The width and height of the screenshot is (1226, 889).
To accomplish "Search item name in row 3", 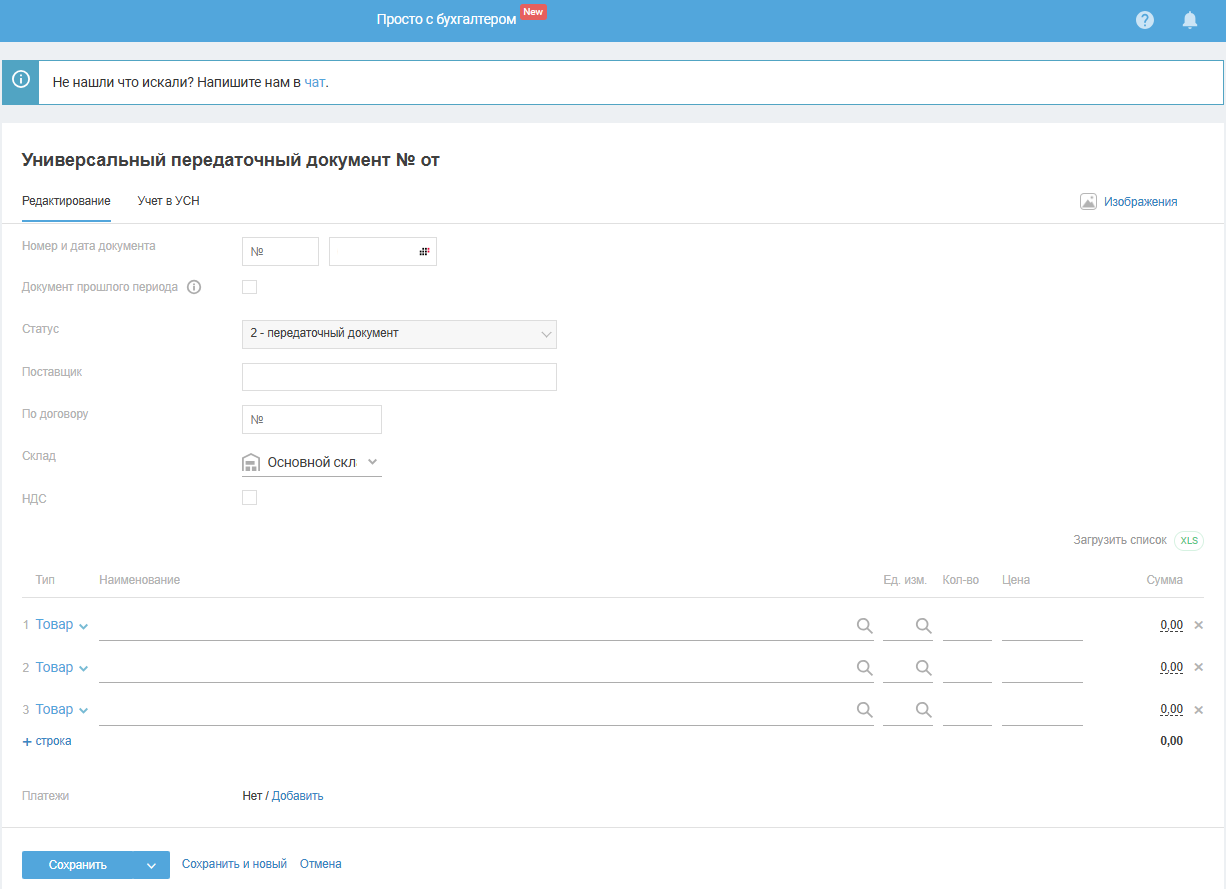I will tap(864, 709).
